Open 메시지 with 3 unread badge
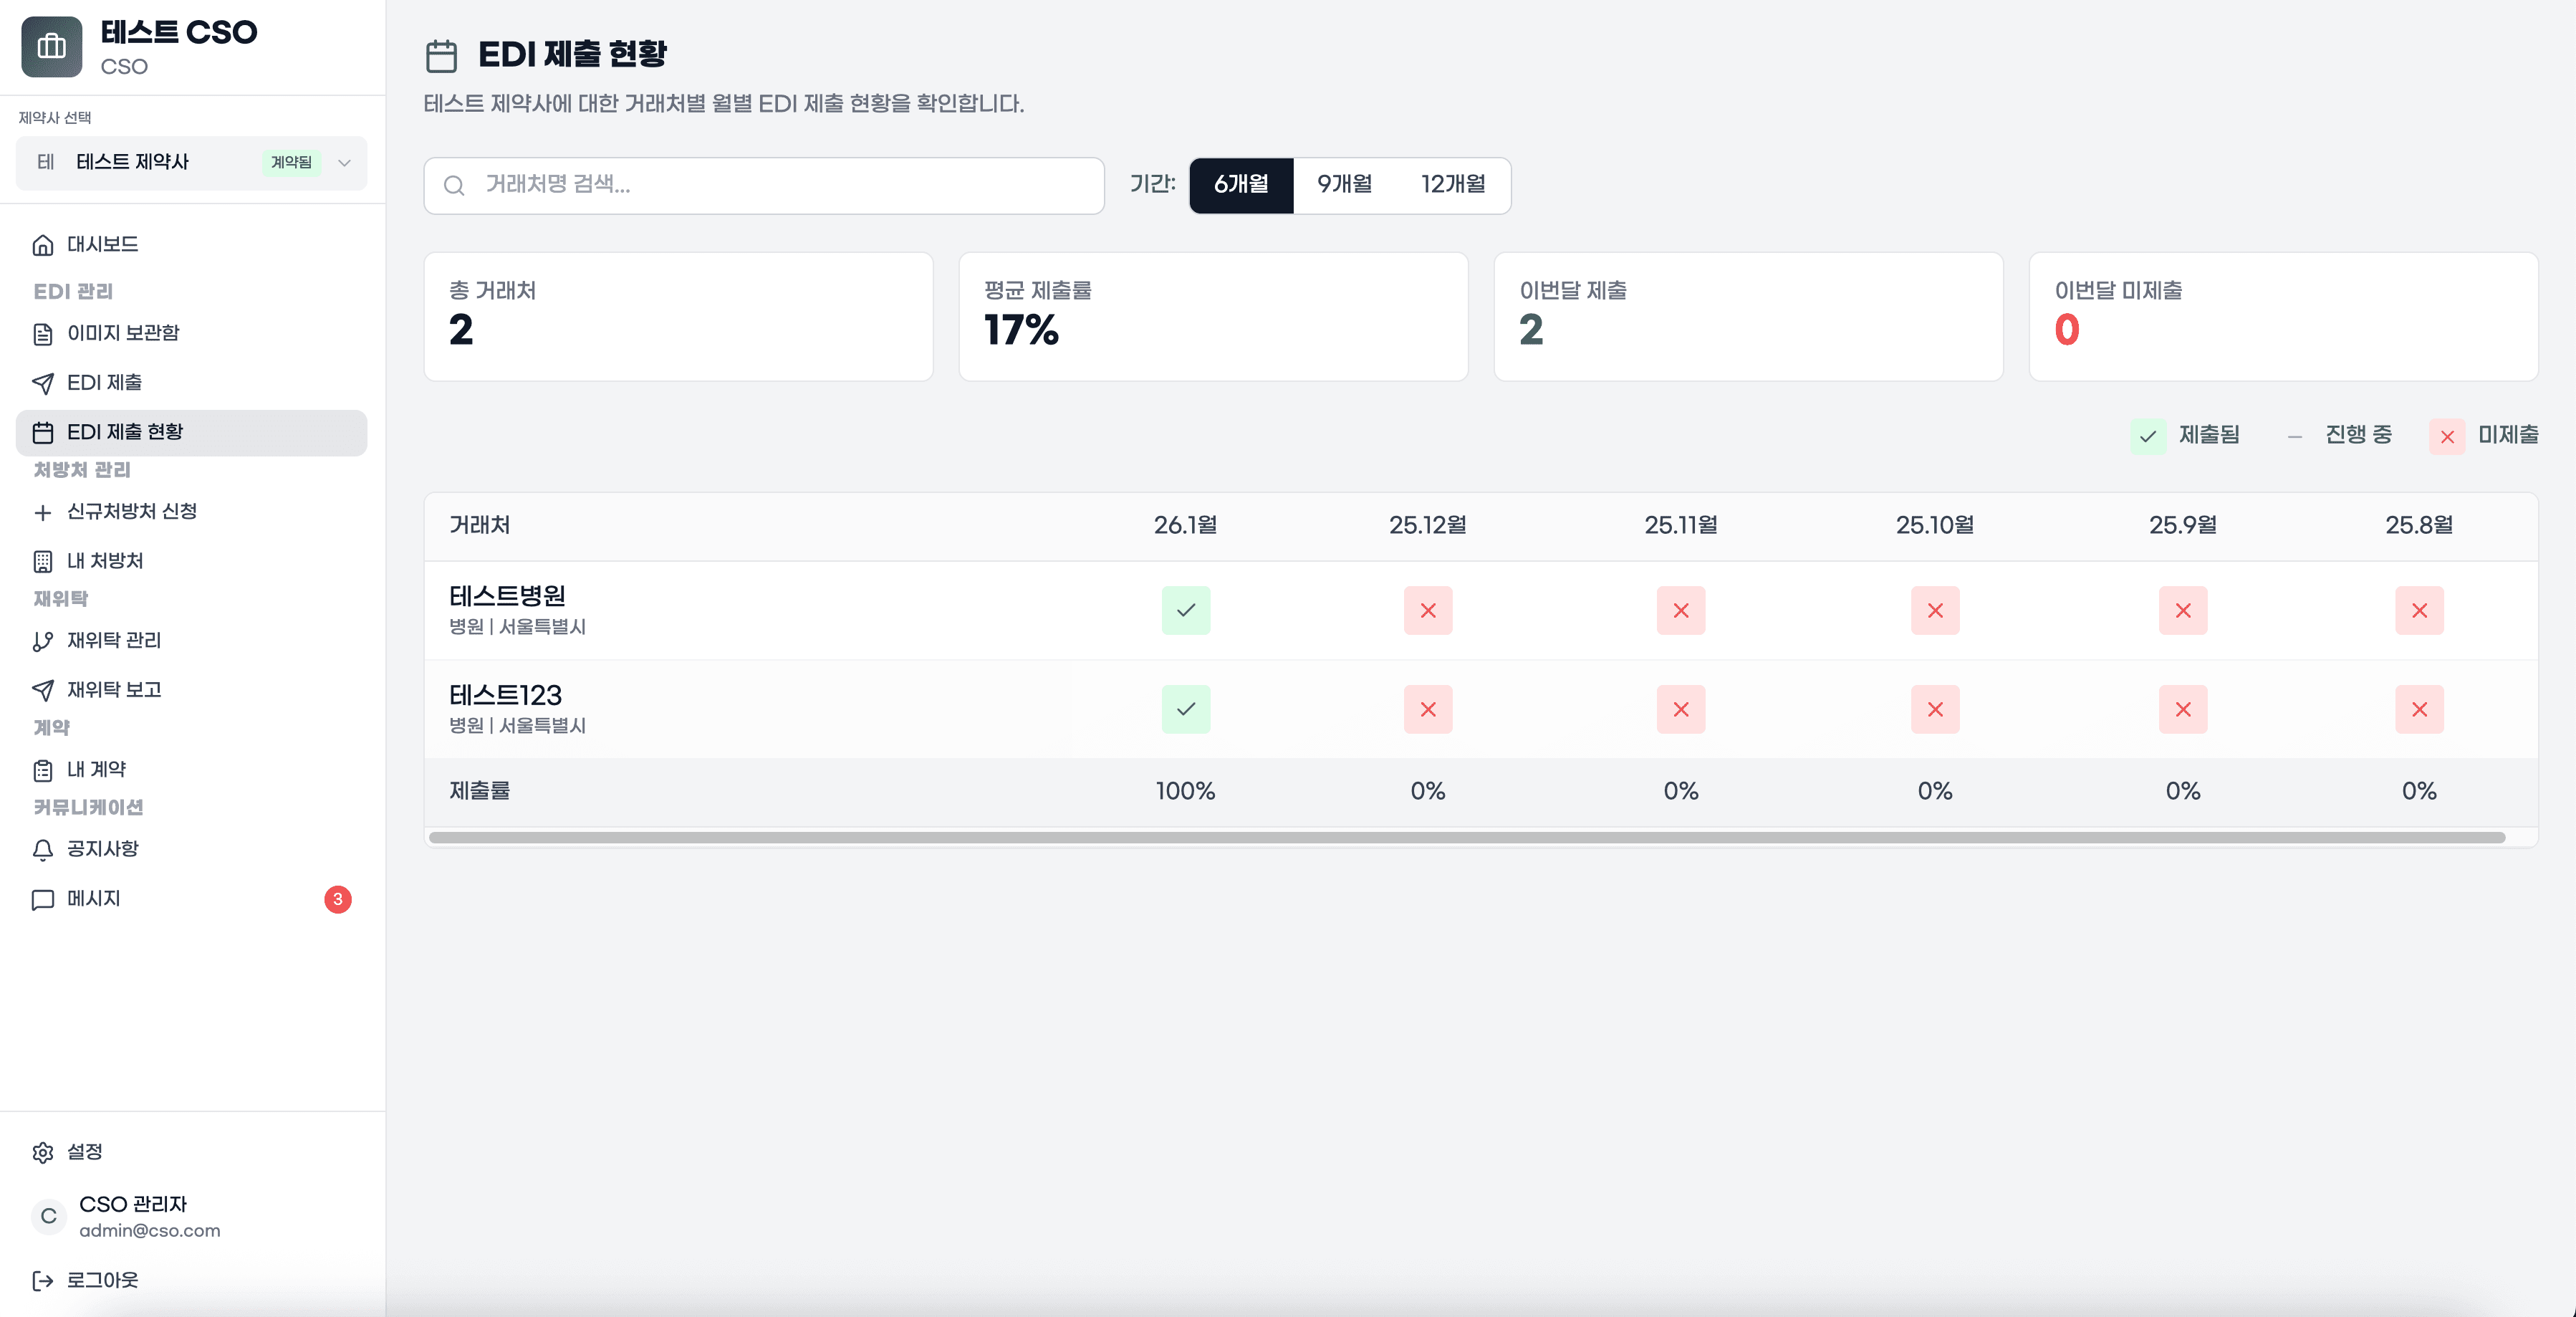 tap(93, 899)
